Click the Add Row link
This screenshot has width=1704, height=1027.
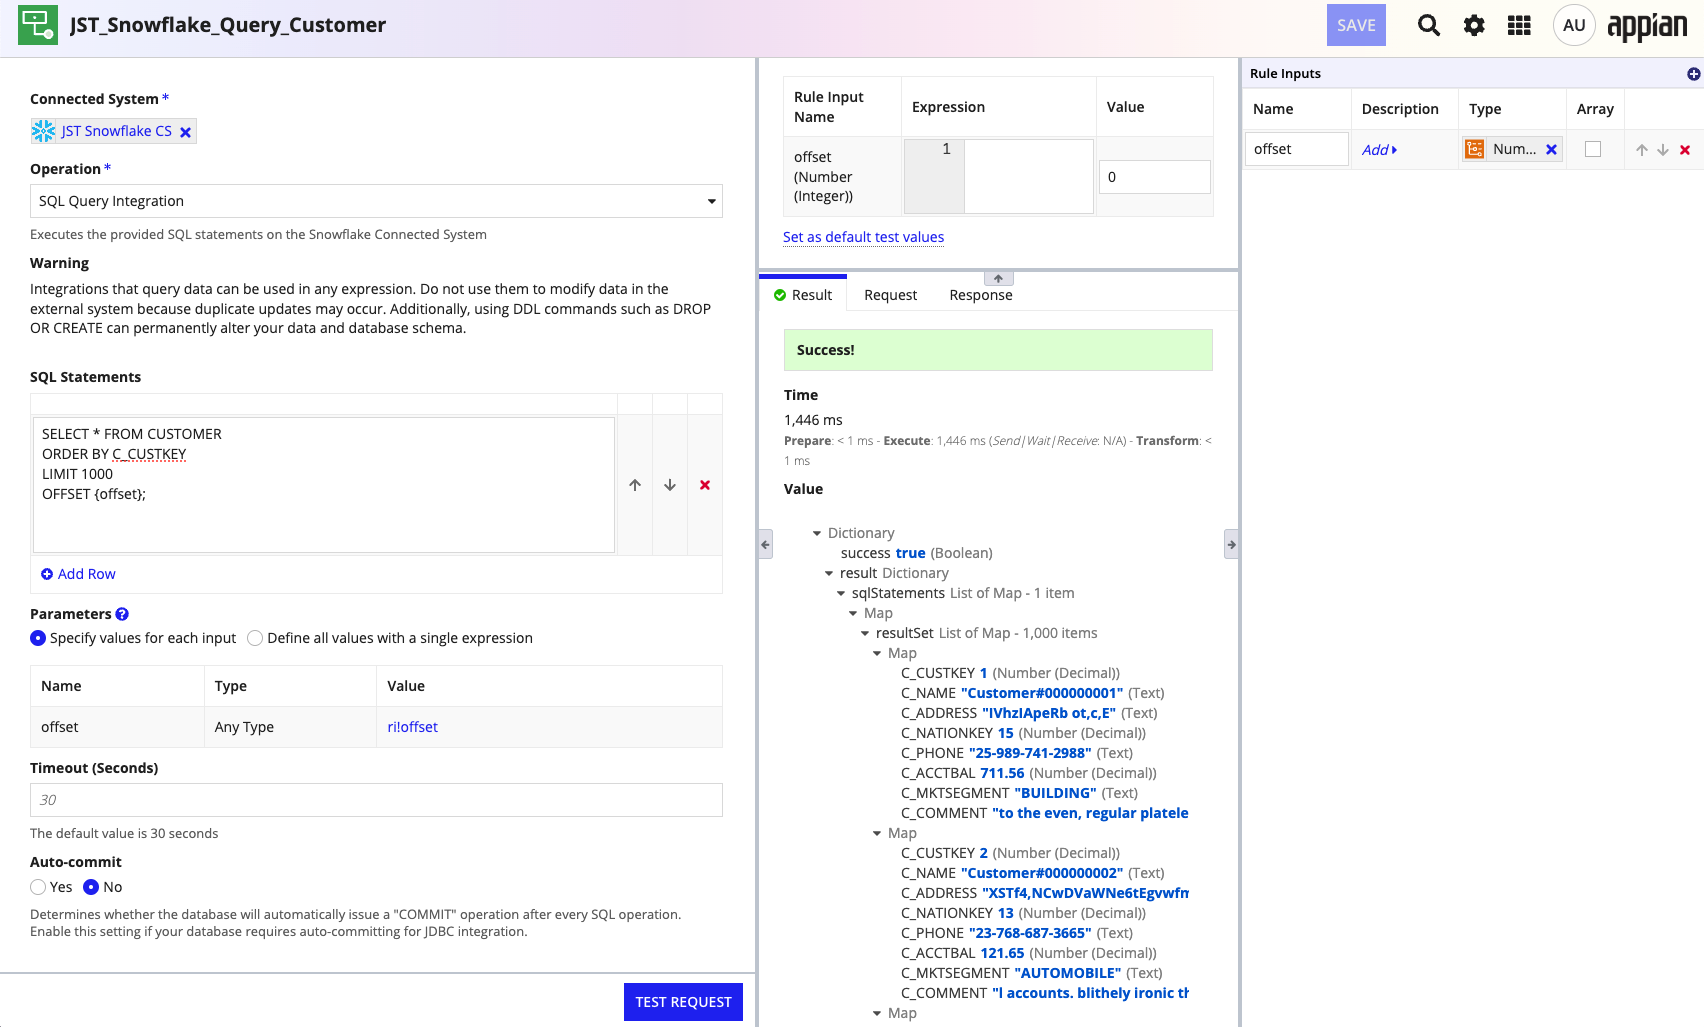tap(78, 574)
